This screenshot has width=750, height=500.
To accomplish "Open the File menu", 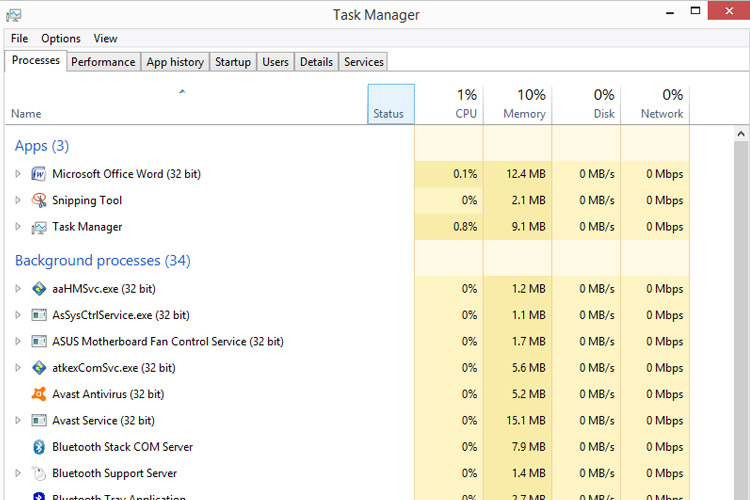I will pos(20,38).
